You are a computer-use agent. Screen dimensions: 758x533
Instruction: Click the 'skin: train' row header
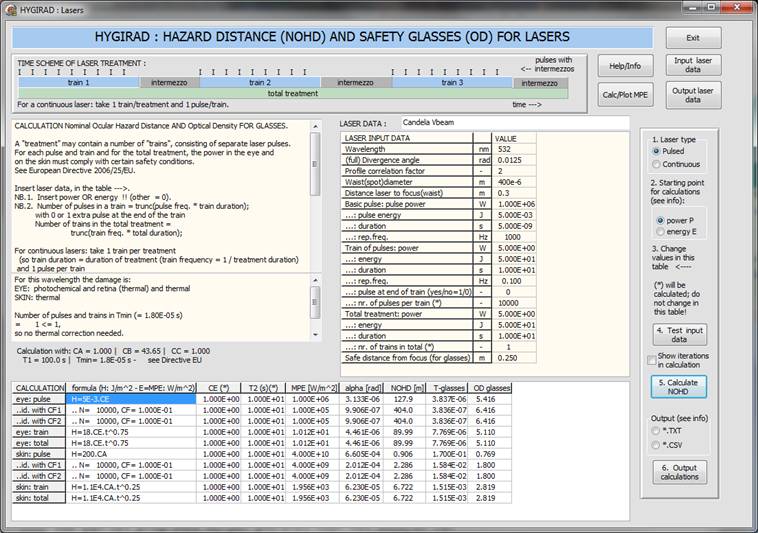39,487
